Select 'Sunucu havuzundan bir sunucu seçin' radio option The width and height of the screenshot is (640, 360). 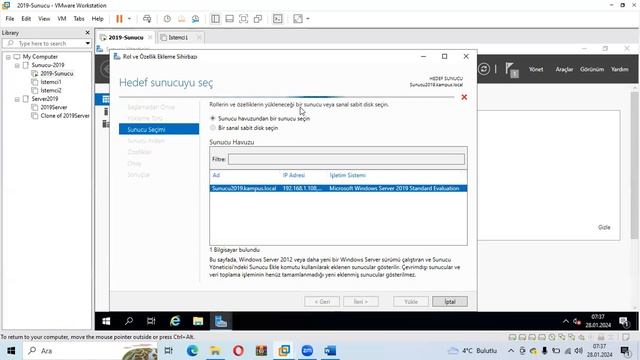pos(213,118)
